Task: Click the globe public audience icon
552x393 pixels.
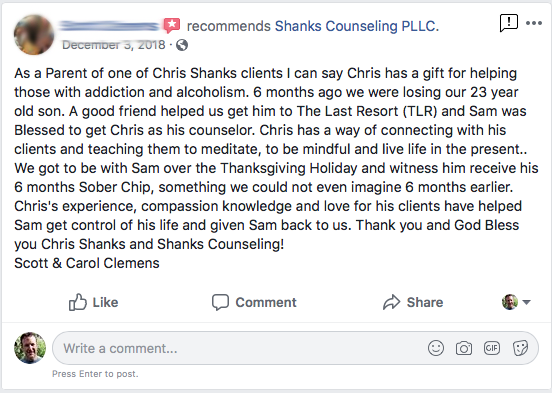Action: [x=182, y=45]
